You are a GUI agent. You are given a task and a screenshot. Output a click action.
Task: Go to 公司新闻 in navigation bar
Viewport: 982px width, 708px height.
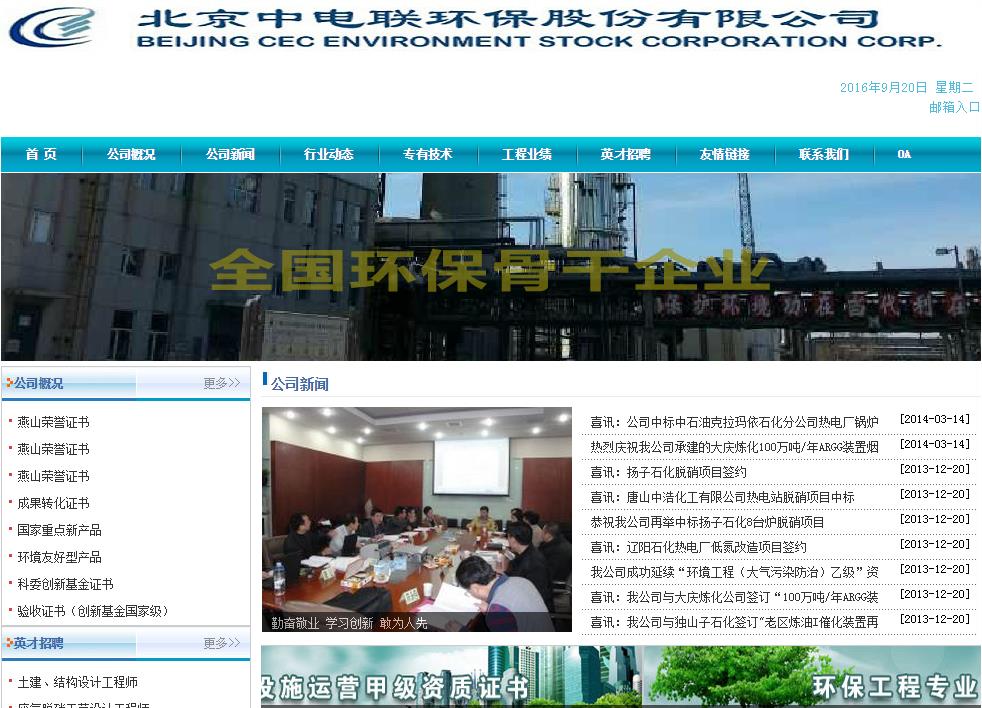(230, 154)
